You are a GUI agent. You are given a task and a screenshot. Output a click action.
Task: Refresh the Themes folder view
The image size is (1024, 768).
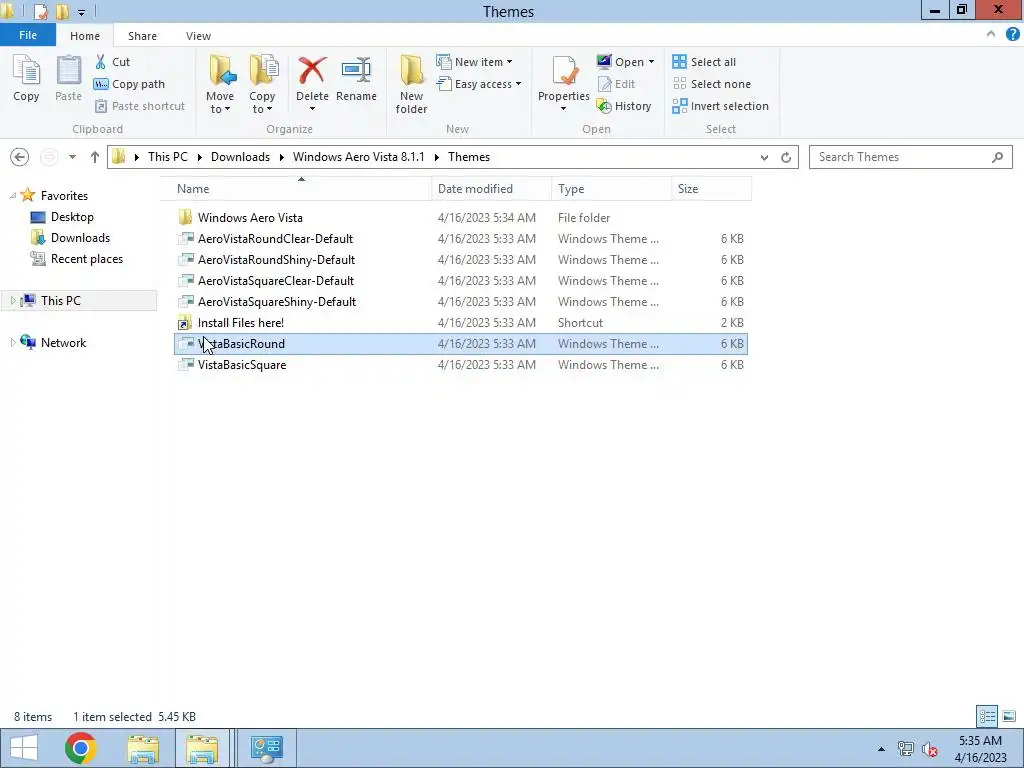pos(786,157)
